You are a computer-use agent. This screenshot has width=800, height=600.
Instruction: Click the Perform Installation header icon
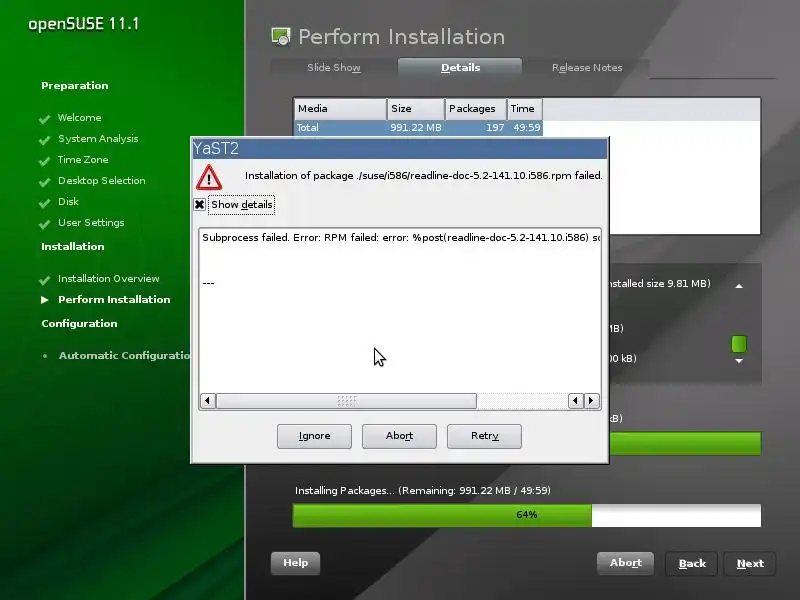click(x=281, y=37)
